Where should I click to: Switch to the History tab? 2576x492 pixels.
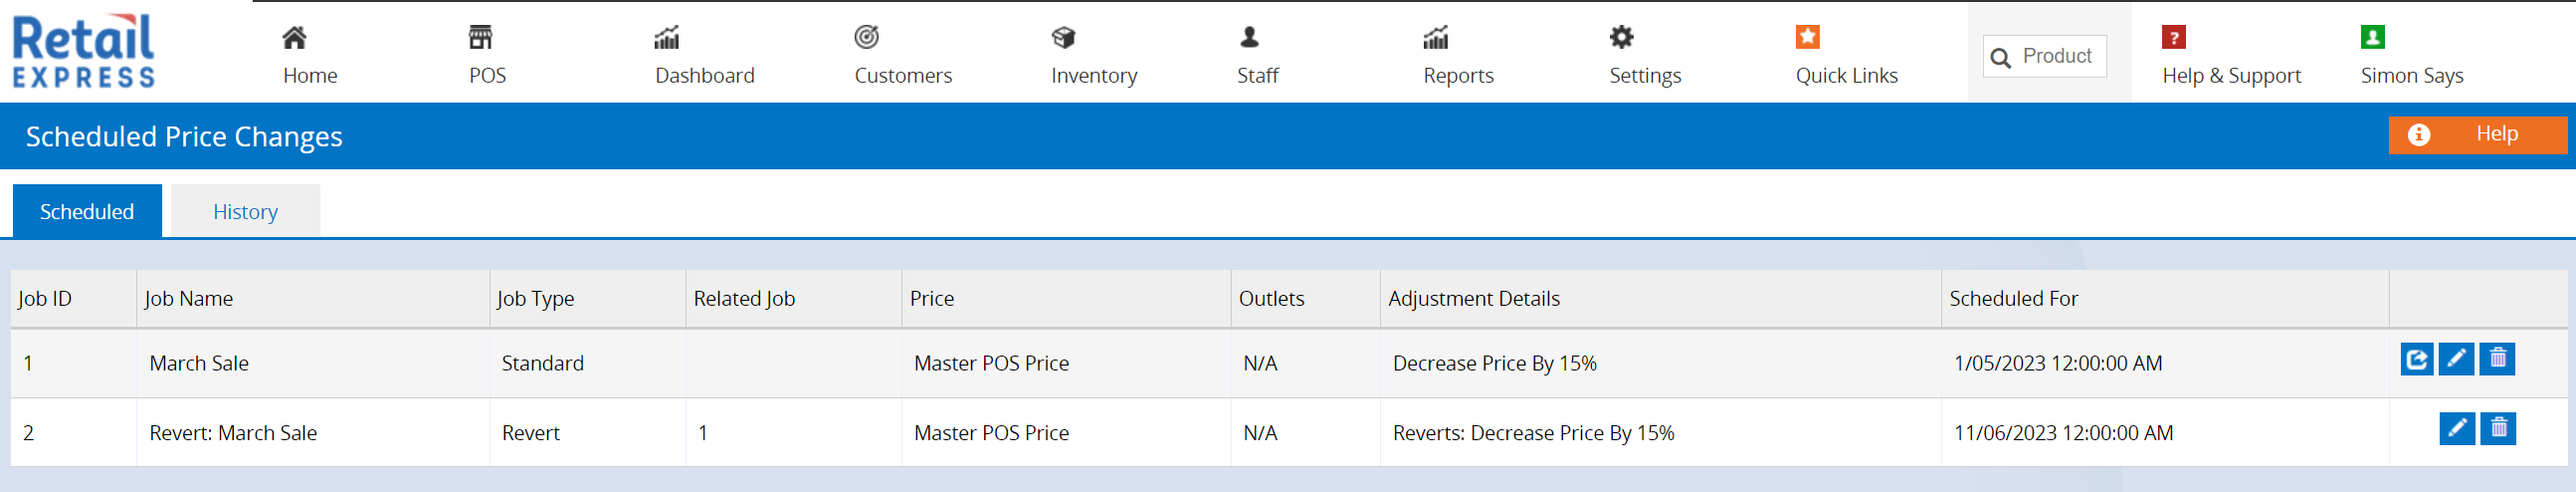click(x=245, y=211)
